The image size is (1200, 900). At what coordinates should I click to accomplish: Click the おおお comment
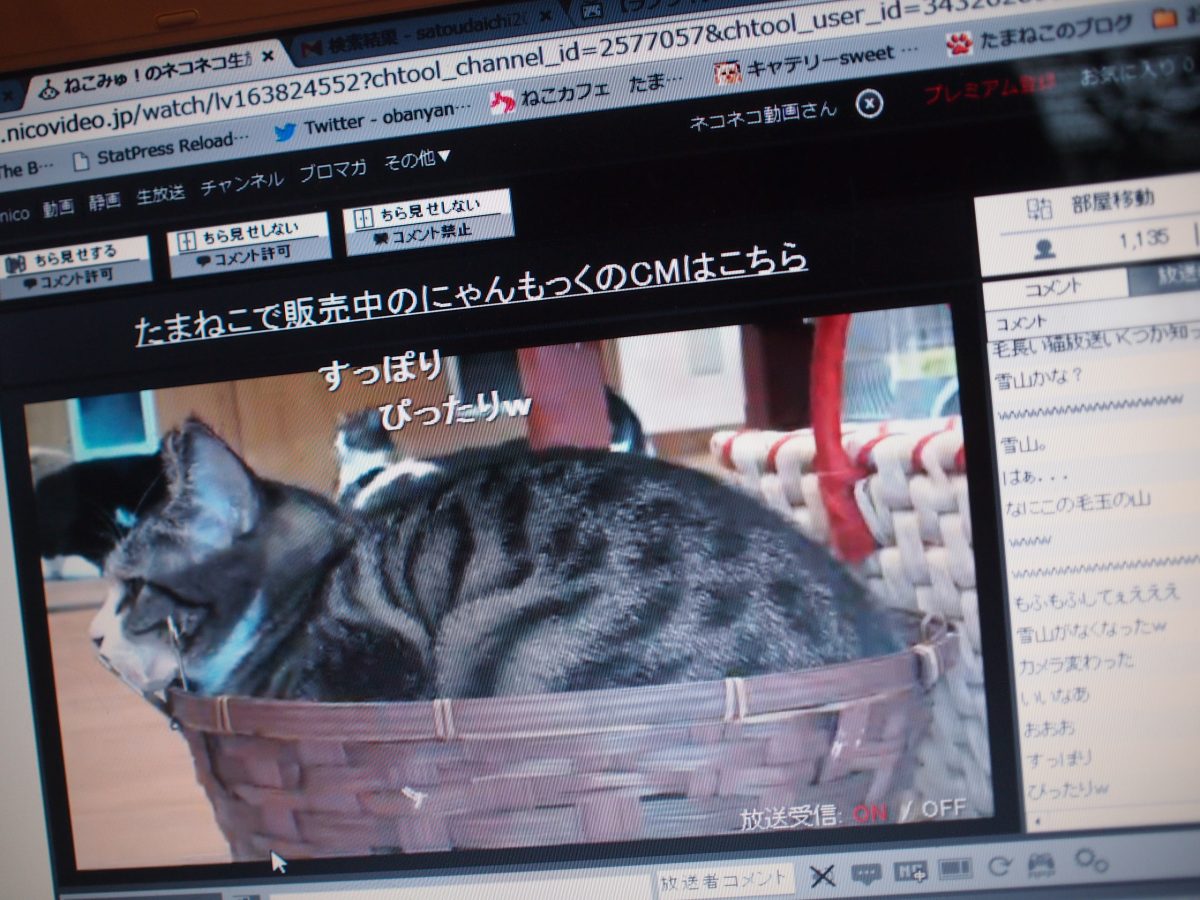(1049, 727)
